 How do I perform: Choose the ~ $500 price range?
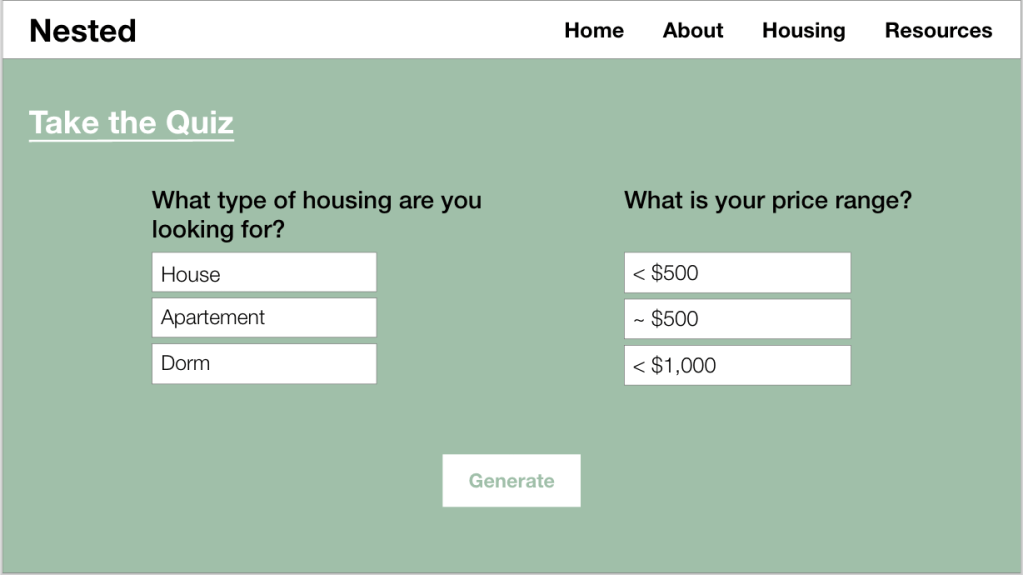click(737, 319)
